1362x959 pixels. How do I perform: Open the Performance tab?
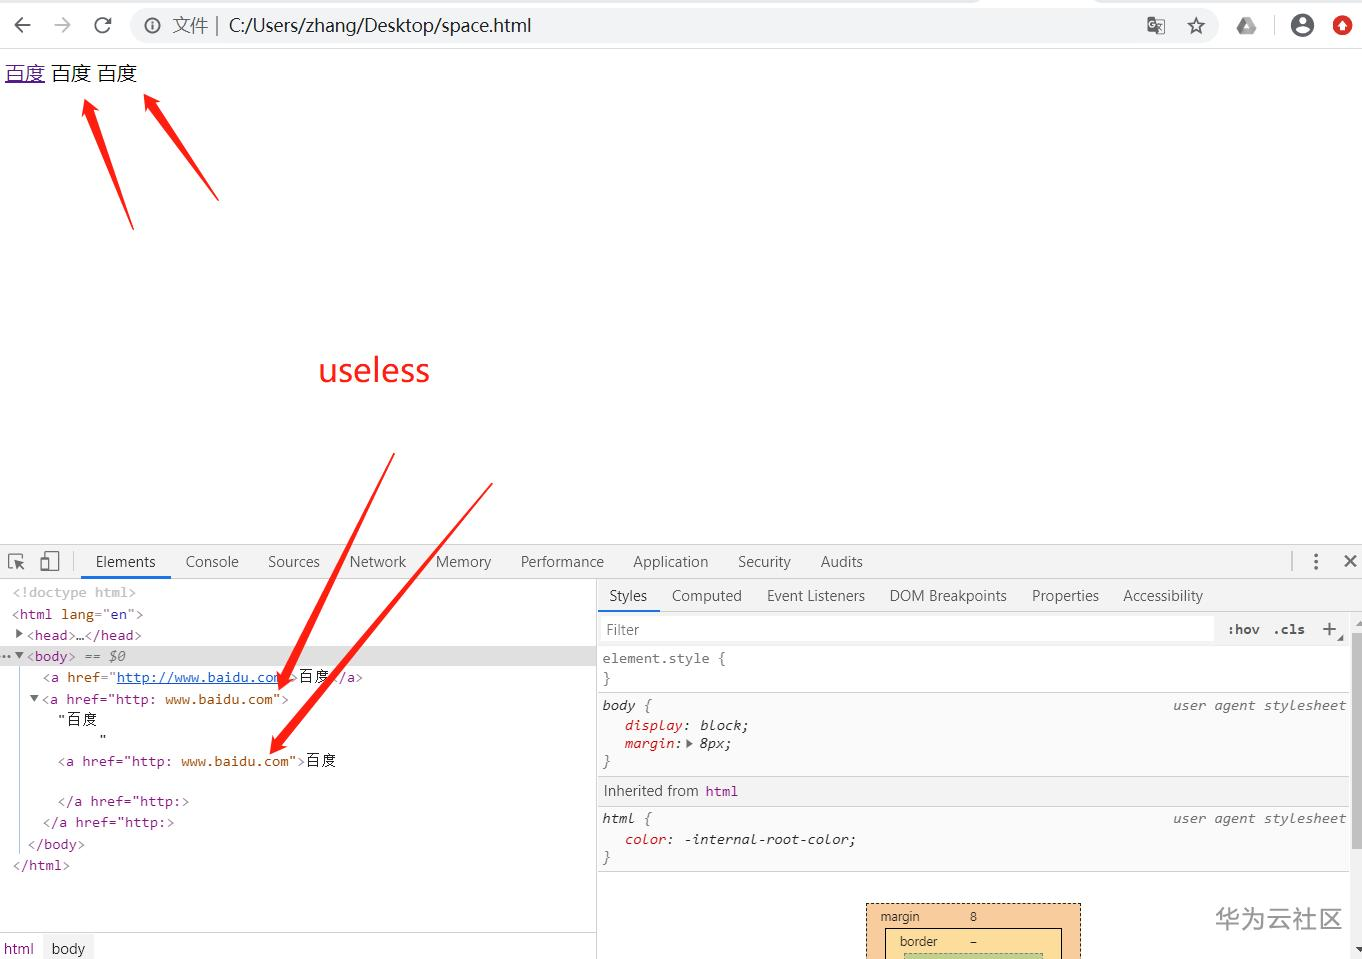(x=562, y=562)
